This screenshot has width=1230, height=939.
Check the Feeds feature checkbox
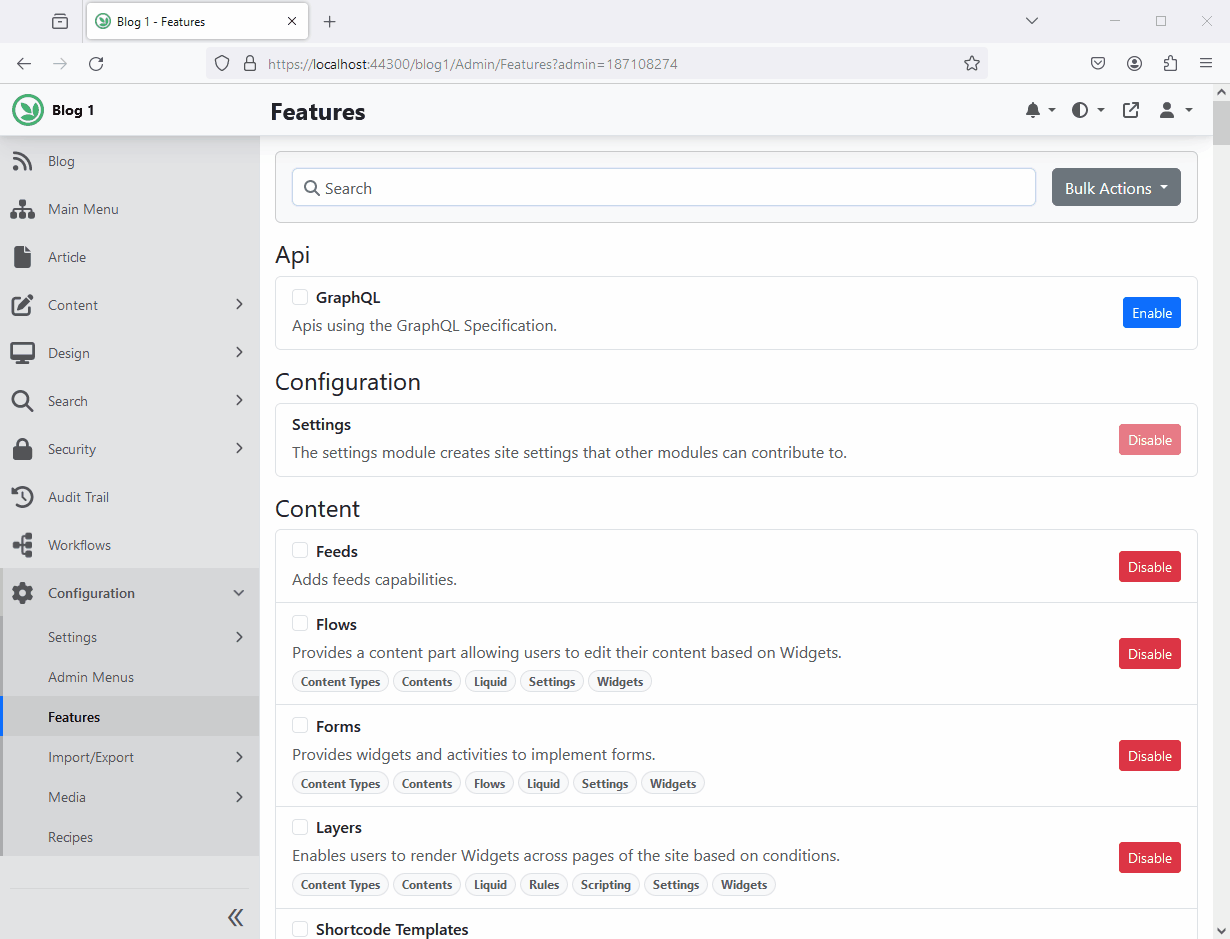click(300, 550)
